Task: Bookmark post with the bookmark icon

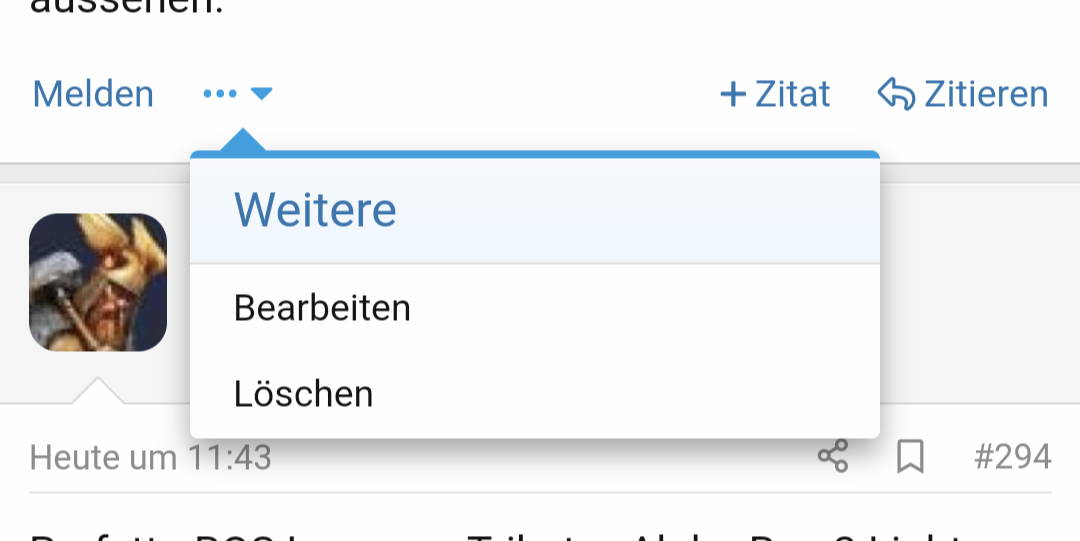Action: [910, 456]
